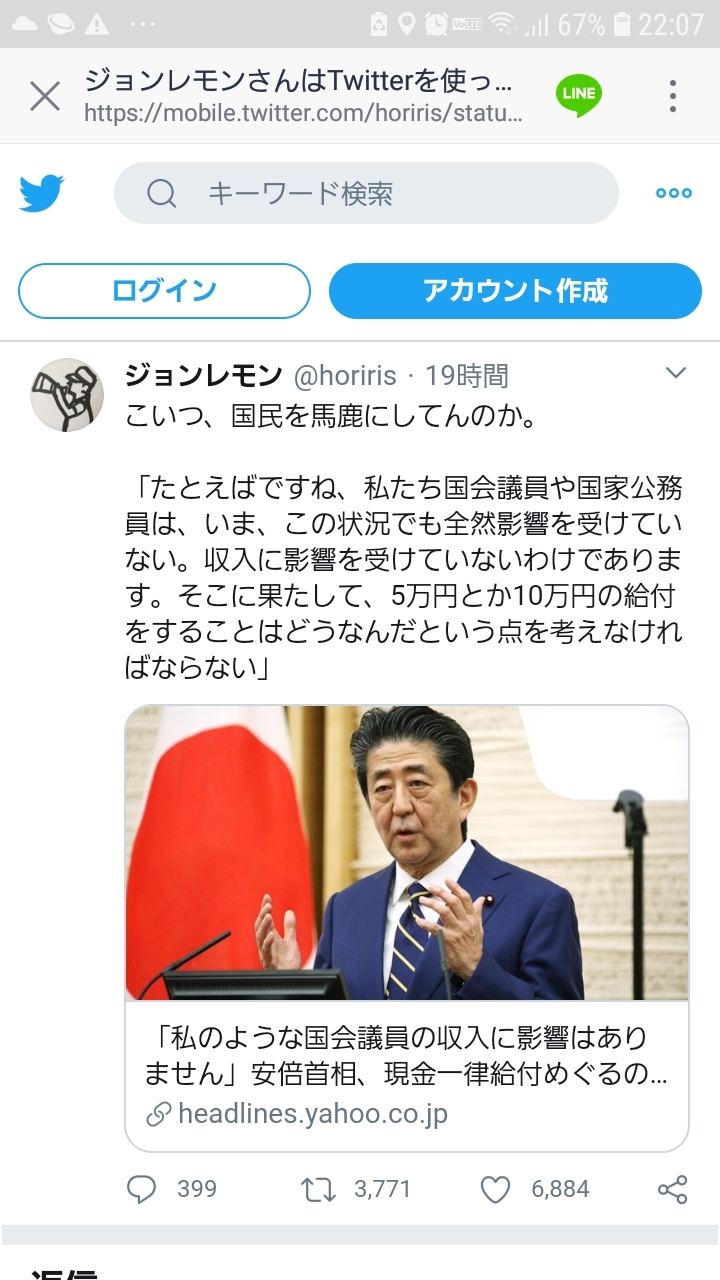Screen dimensions: 720x1280
Task: Expand tweet options chevron
Action: coord(676,374)
